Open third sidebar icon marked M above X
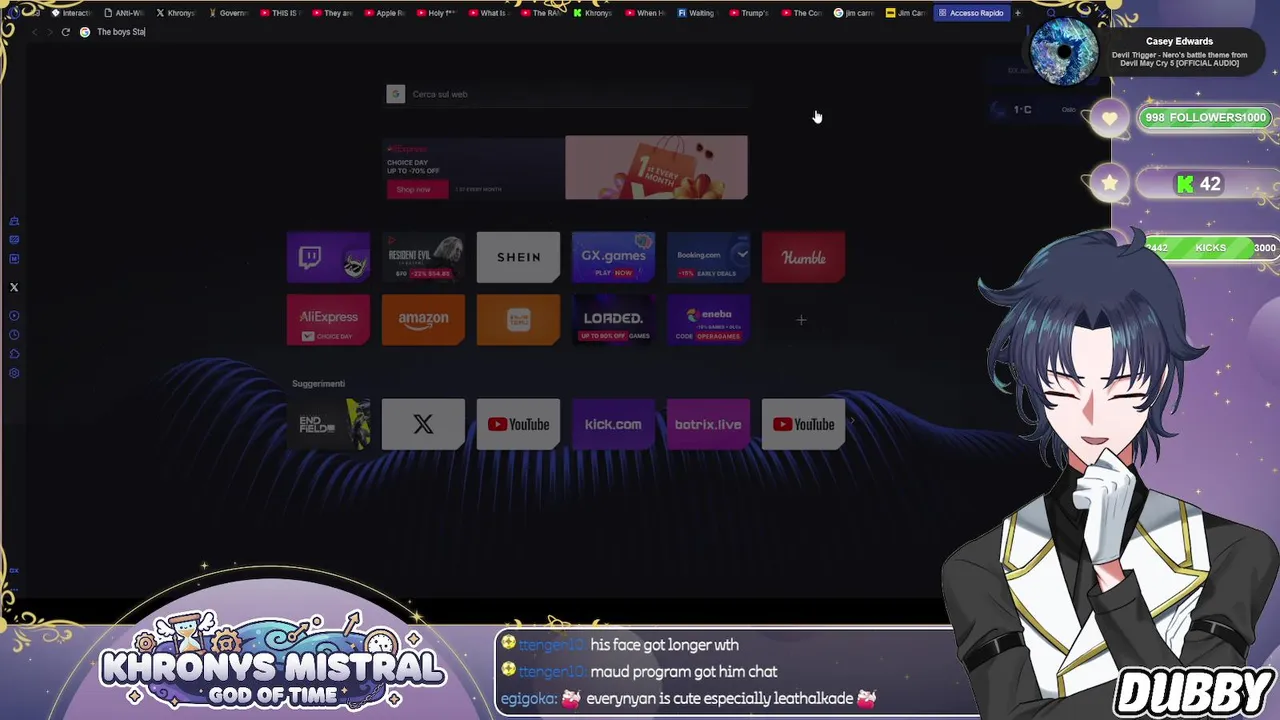 pos(14,259)
